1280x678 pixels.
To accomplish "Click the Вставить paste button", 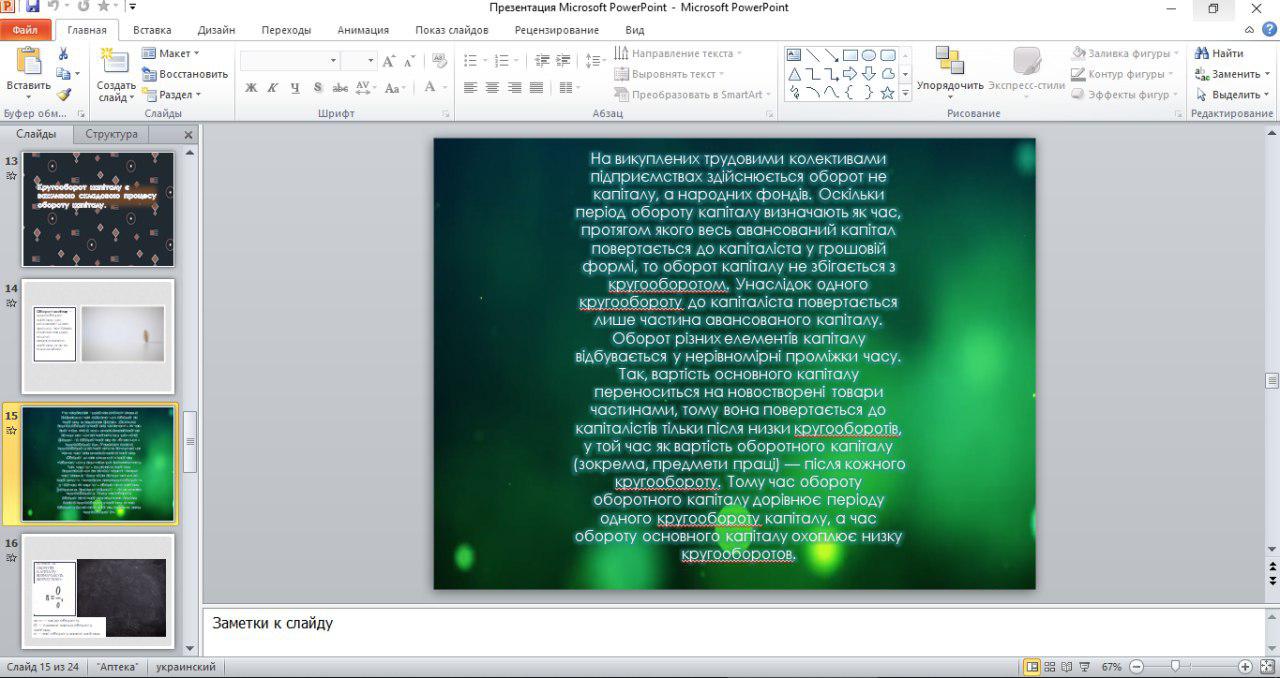I will click(28, 73).
